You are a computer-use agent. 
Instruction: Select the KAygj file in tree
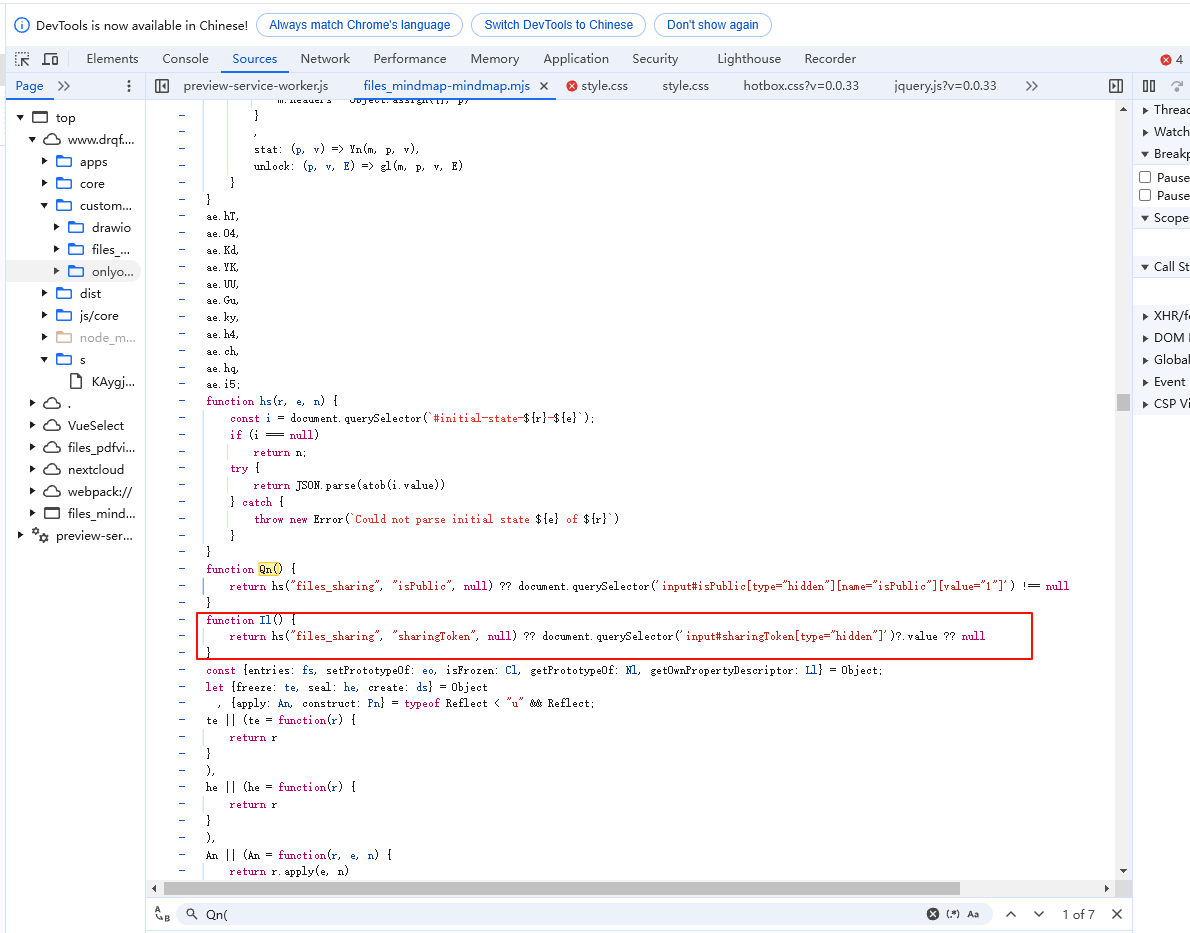(x=113, y=381)
